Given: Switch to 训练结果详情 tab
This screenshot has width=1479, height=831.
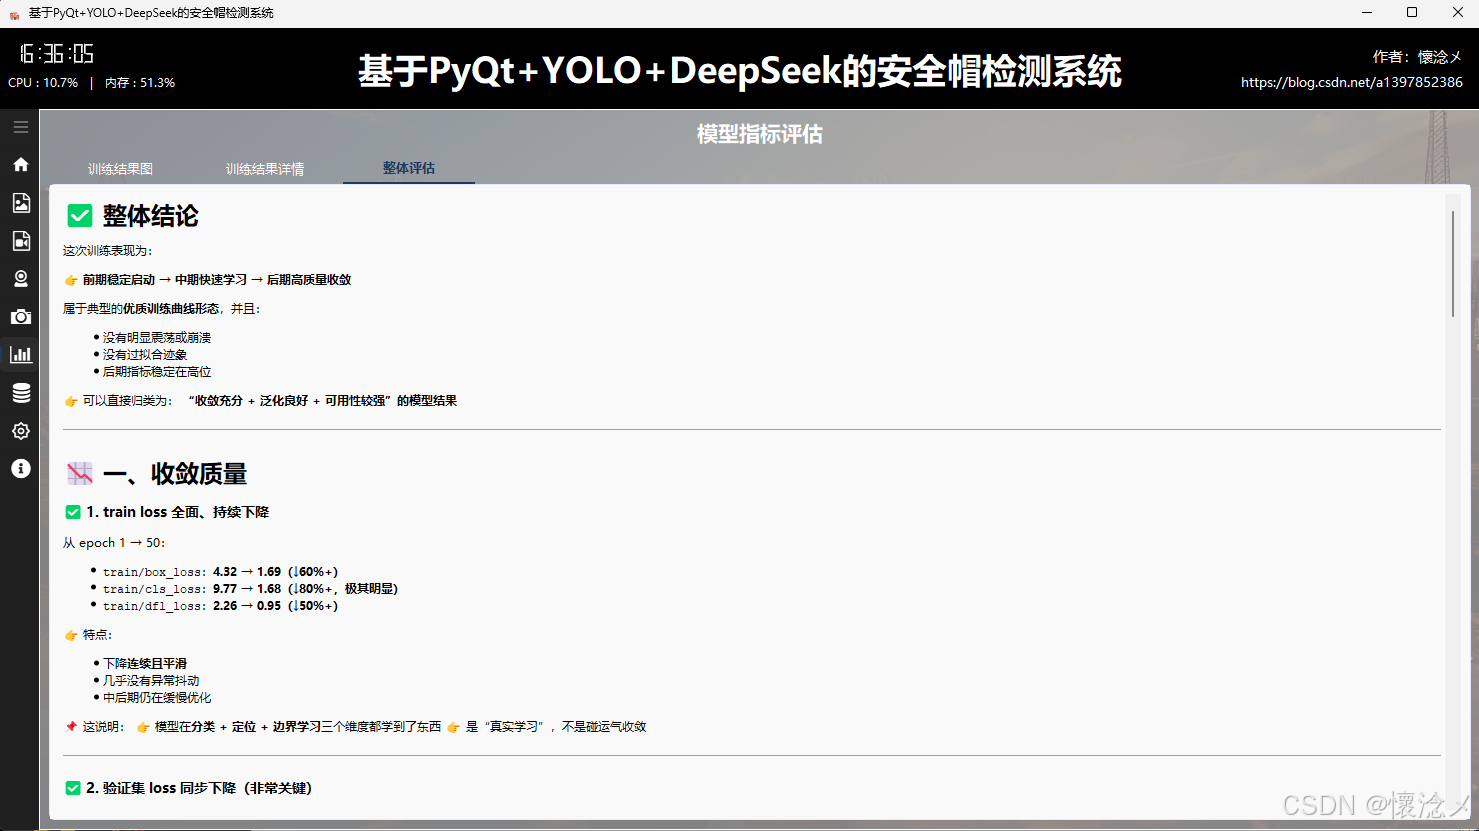Looking at the screenshot, I should (x=265, y=169).
